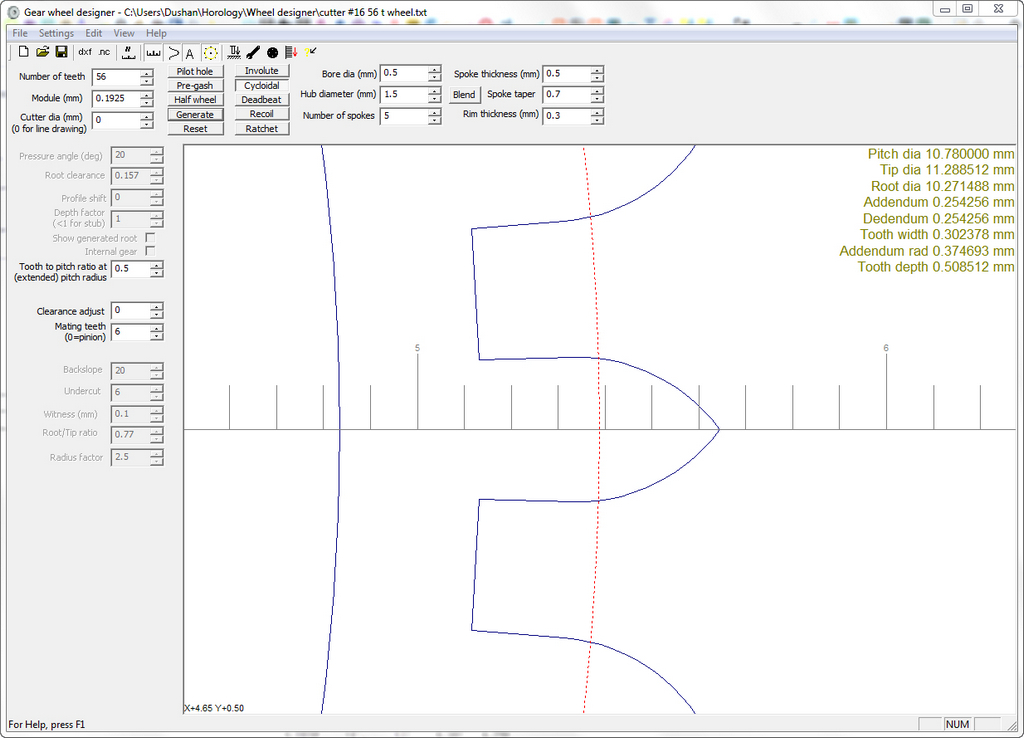
Task: Click the dxf export toolbar icon
Action: 85,52
